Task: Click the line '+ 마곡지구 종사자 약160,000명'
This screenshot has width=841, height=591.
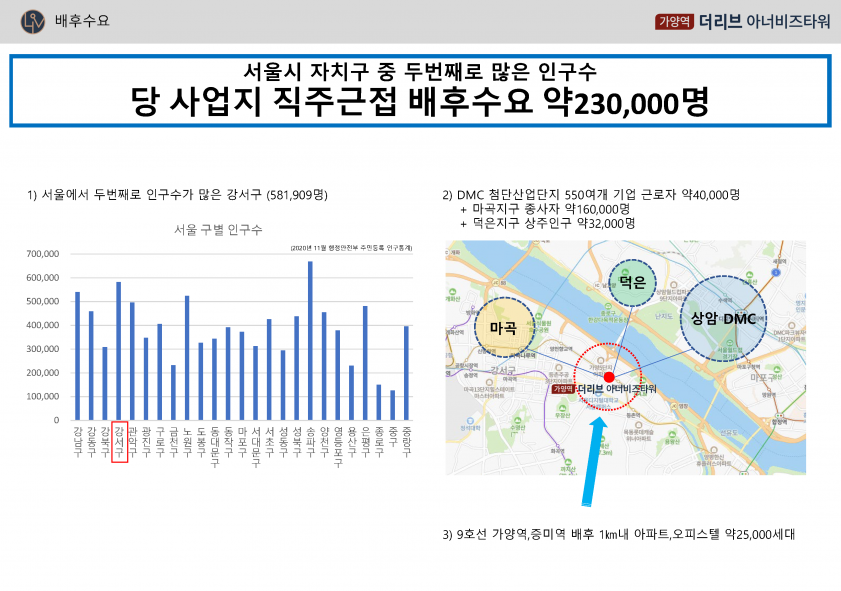Action: (x=545, y=209)
